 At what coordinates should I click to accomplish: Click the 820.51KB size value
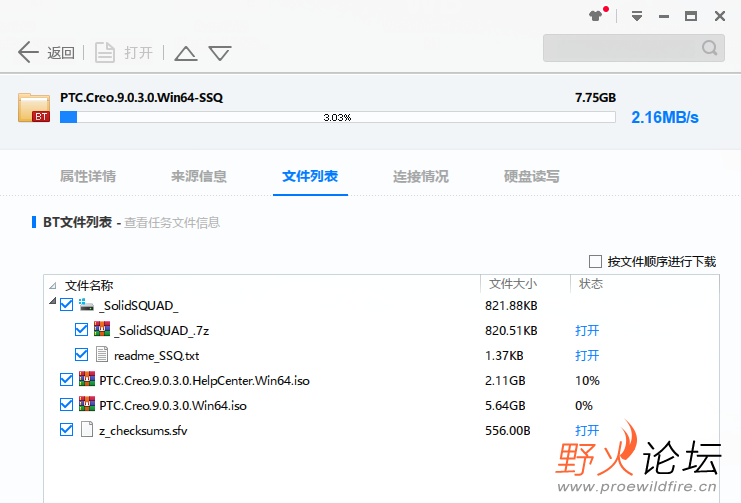pos(511,331)
